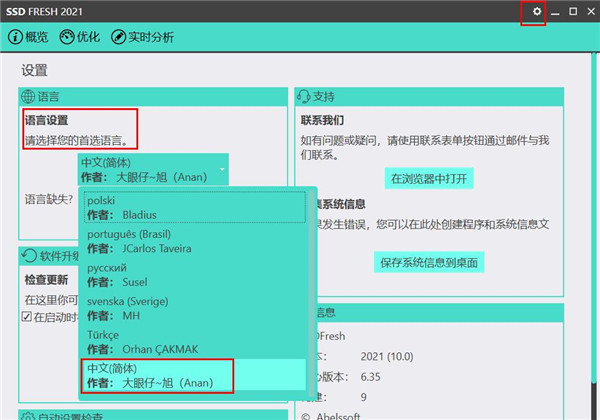Click 在浏览器中打开 button
The height and width of the screenshot is (420, 600).
(428, 179)
